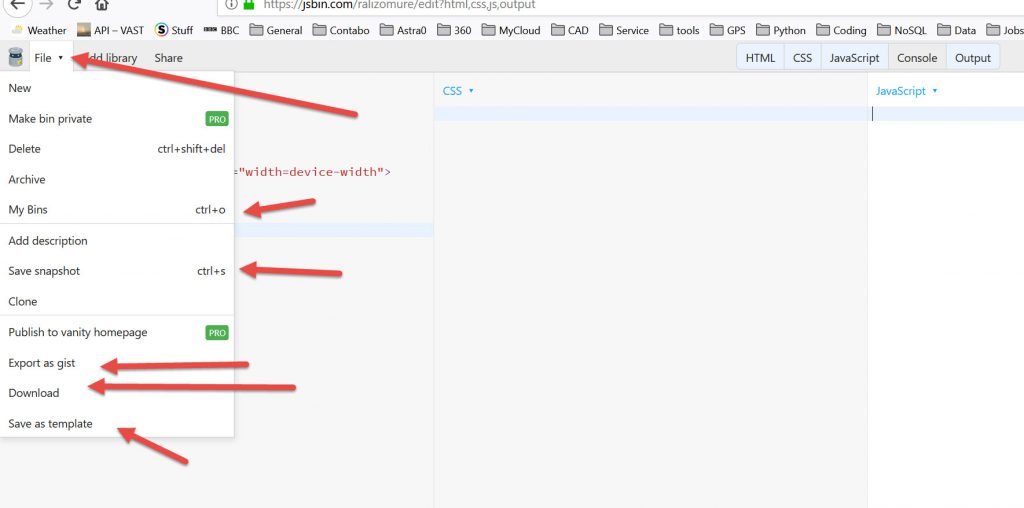
Task: Open the API – VAST bookmark
Action: 110,30
